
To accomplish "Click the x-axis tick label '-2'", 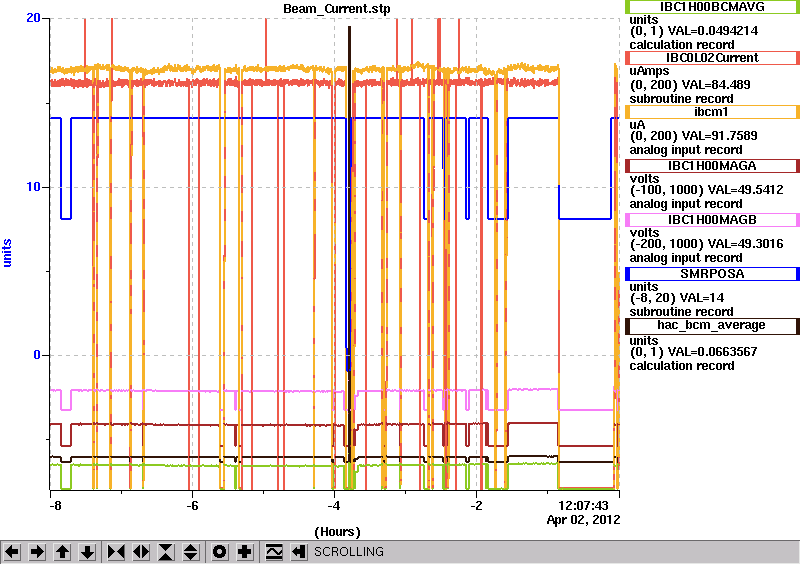I will click(x=476, y=506).
